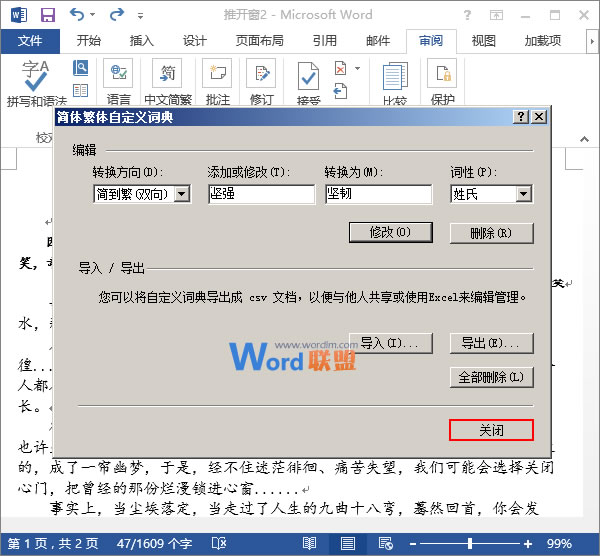Switch to the 邮件 tab

coord(378,41)
